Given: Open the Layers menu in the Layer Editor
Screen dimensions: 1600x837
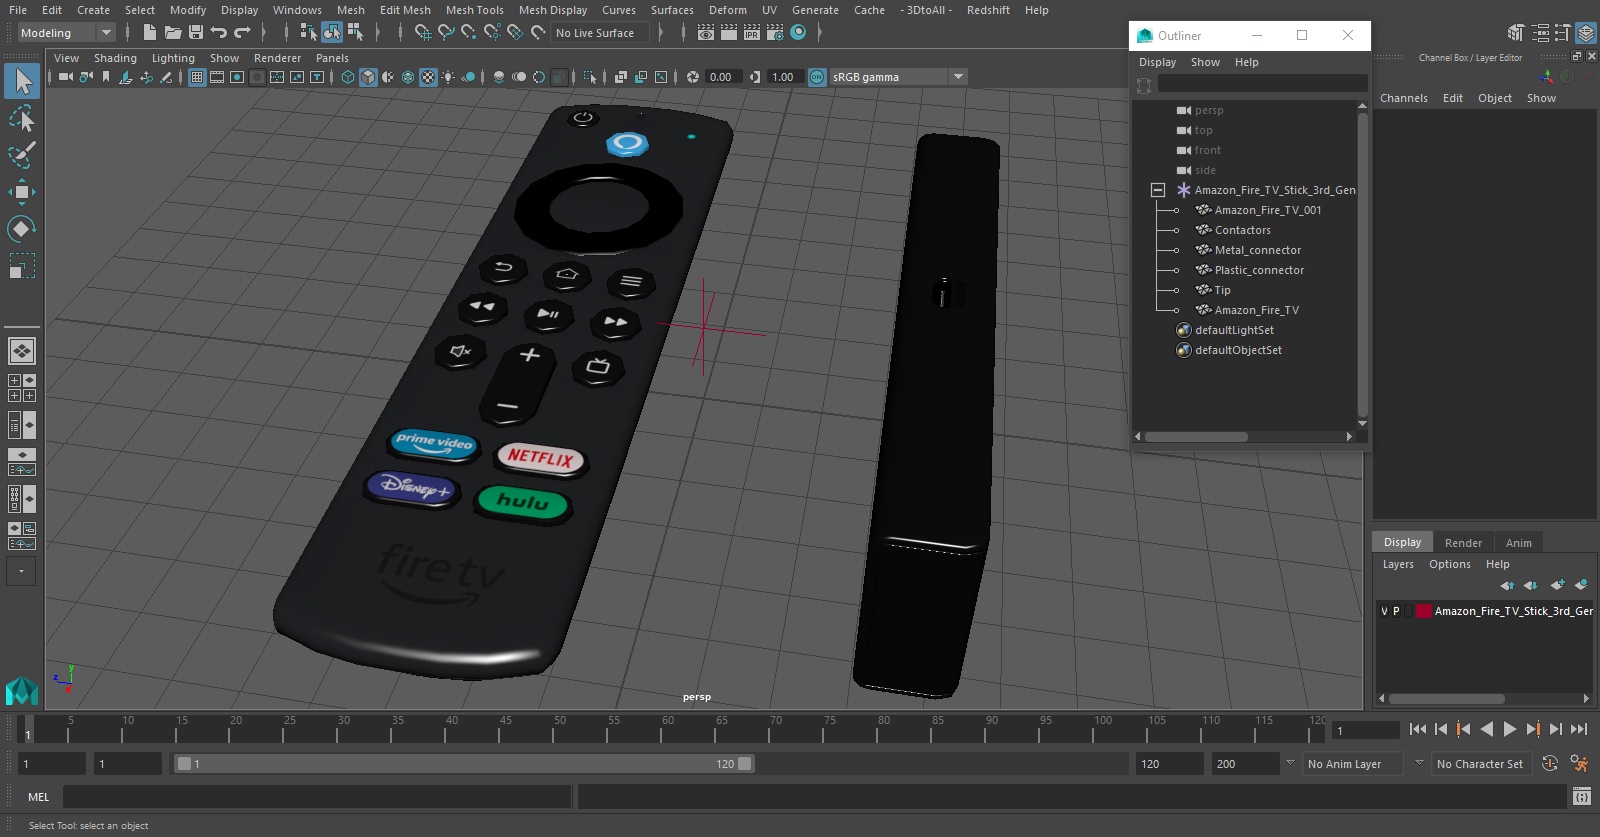Looking at the screenshot, I should [1398, 564].
